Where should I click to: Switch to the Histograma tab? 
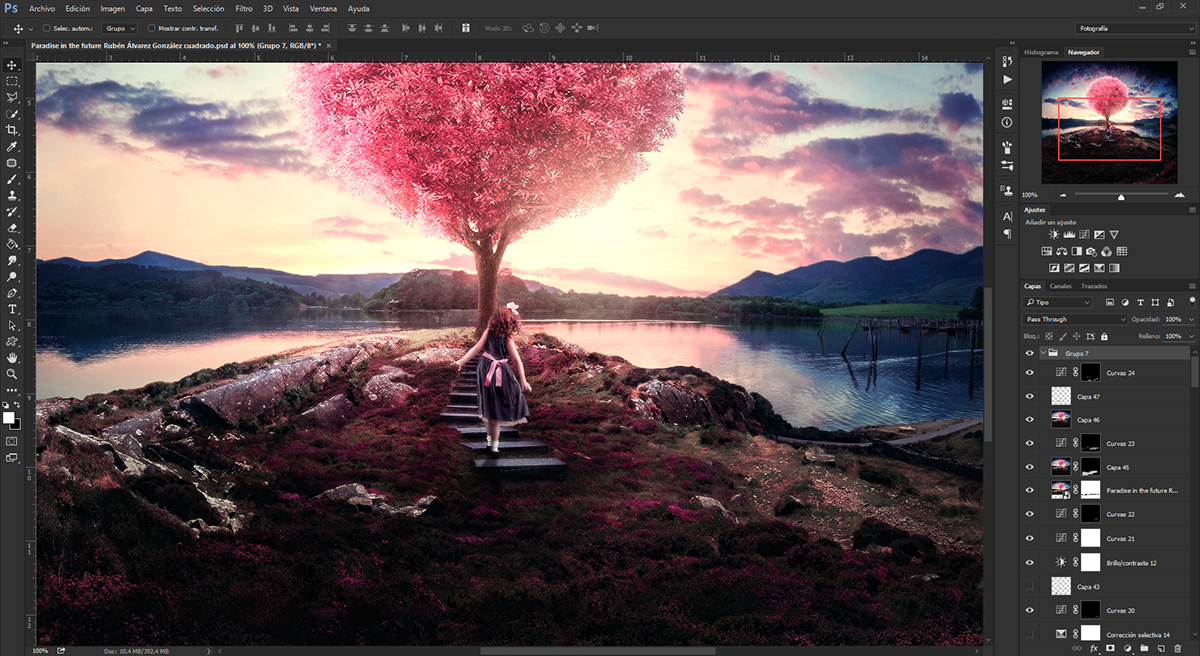tap(1041, 51)
